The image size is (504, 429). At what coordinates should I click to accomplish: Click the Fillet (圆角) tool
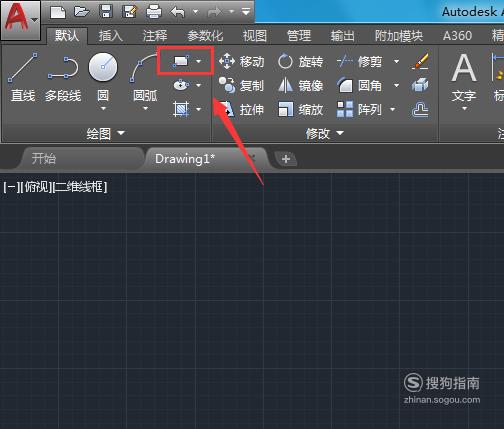[x=359, y=86]
